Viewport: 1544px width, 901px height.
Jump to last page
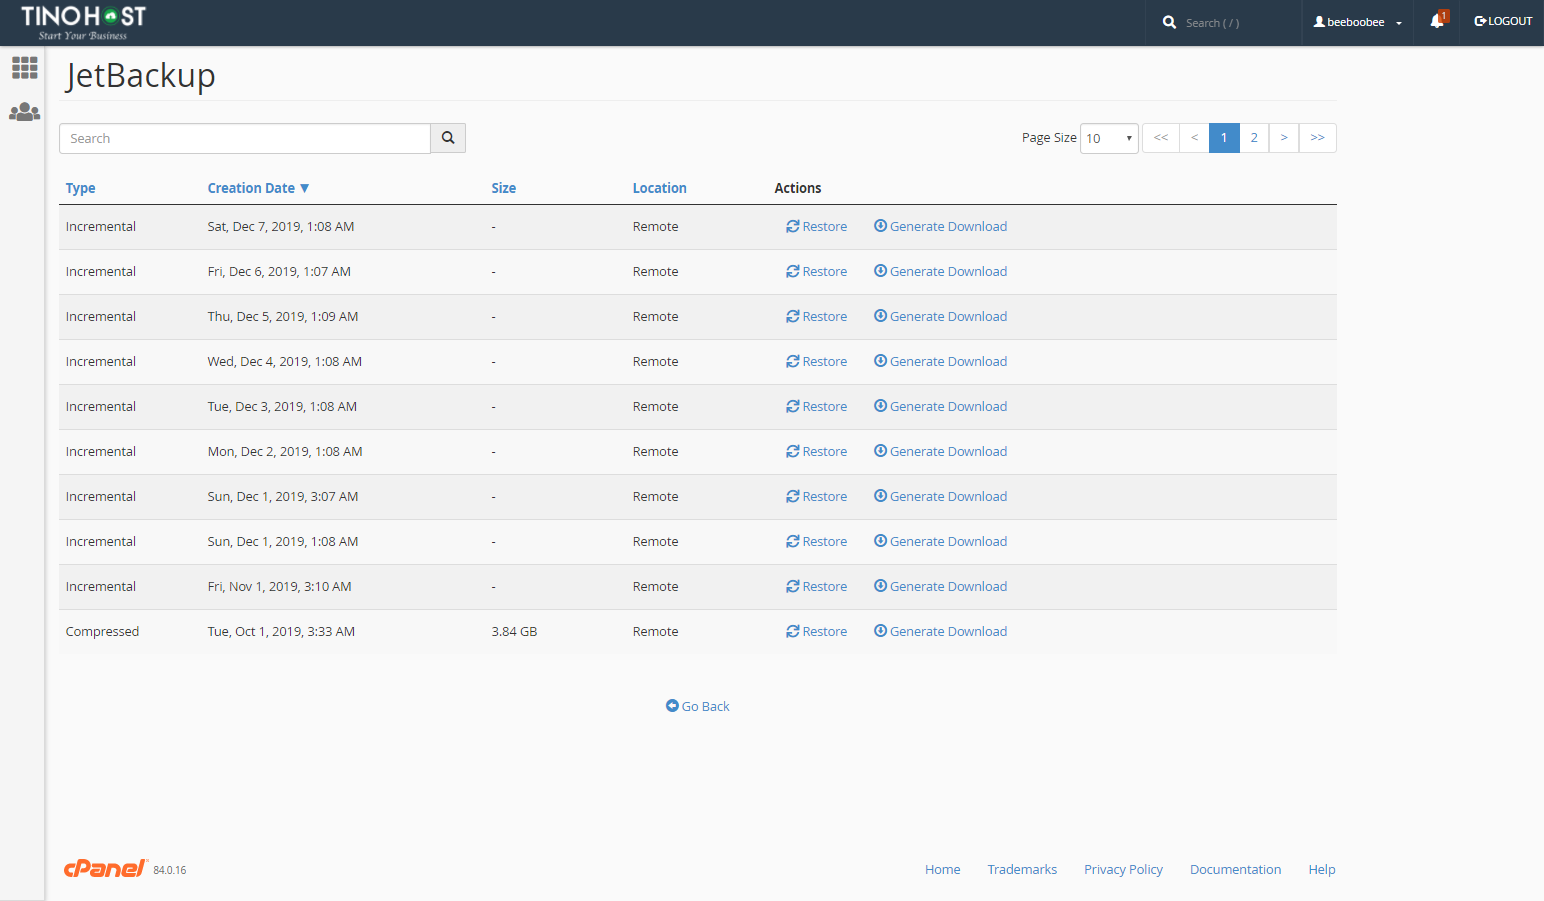point(1318,138)
